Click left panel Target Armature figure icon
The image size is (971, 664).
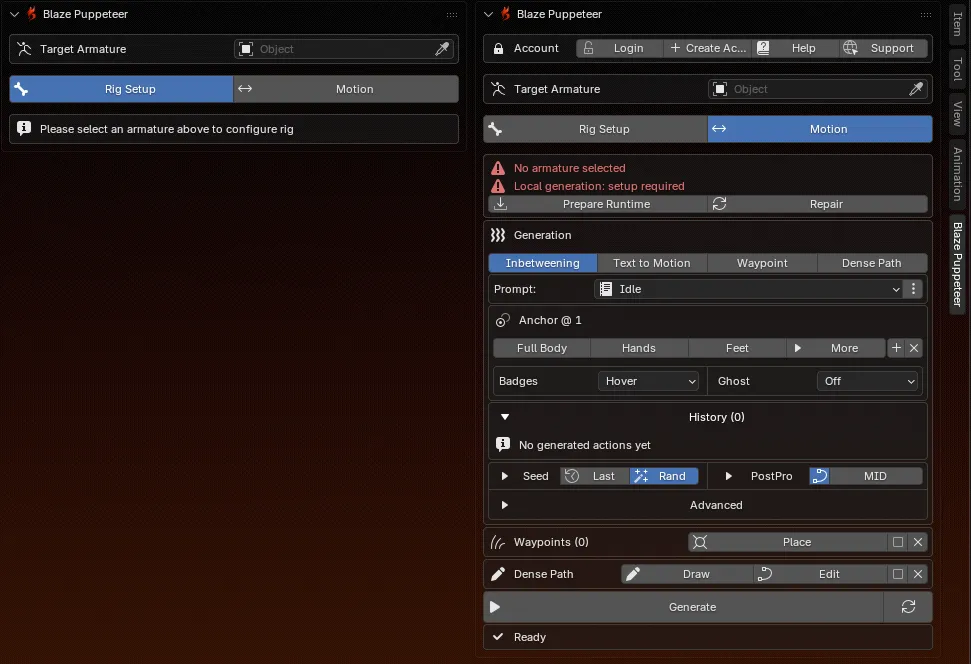pos(24,49)
